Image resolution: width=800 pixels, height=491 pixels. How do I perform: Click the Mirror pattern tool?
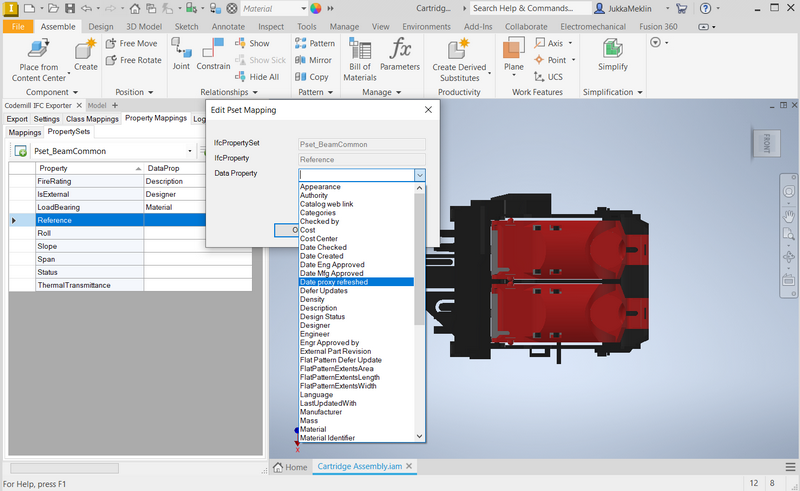[314, 60]
